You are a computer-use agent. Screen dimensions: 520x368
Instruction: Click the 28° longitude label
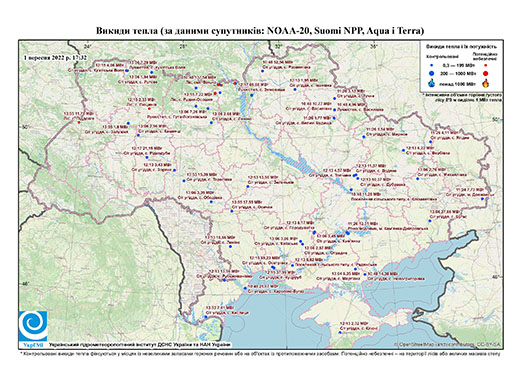182,46
